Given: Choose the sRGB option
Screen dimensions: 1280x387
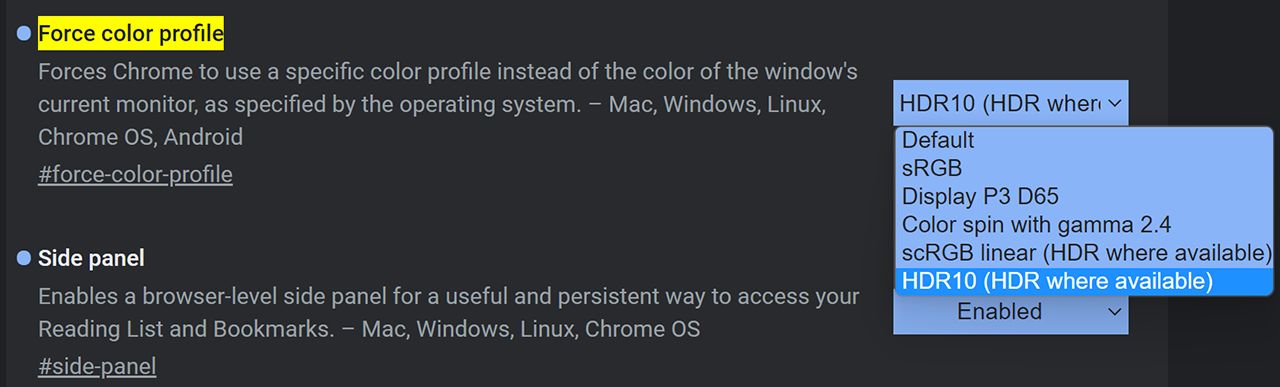Looking at the screenshot, I should click(1084, 168).
